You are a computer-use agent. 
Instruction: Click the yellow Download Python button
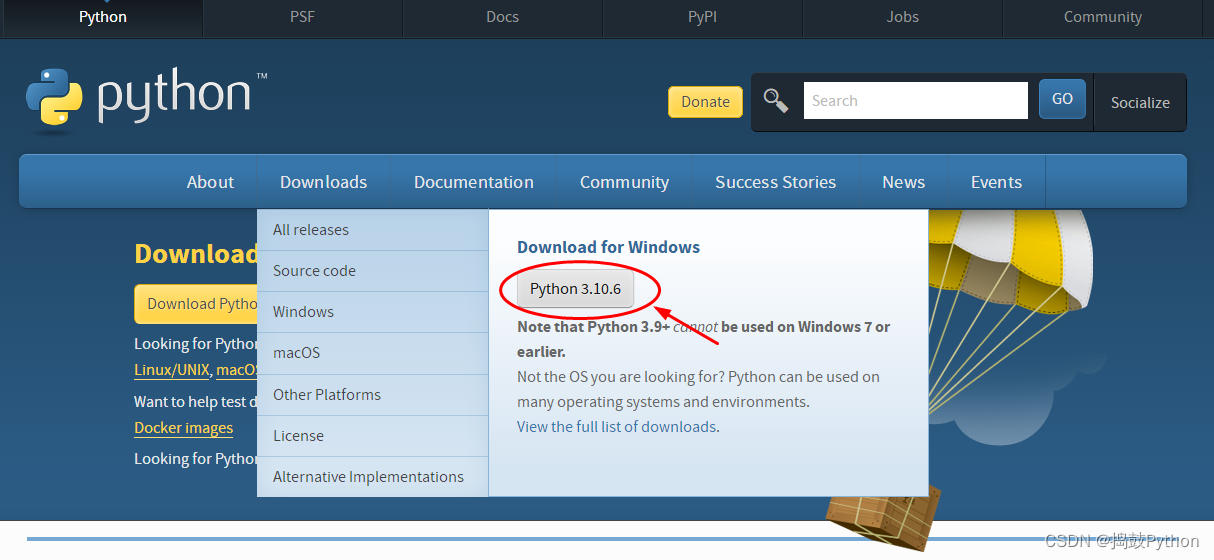tap(196, 304)
